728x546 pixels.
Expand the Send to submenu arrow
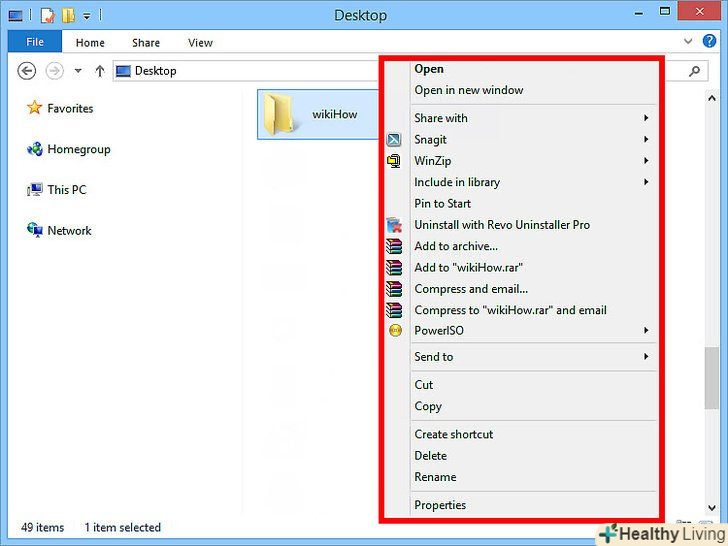(x=646, y=357)
